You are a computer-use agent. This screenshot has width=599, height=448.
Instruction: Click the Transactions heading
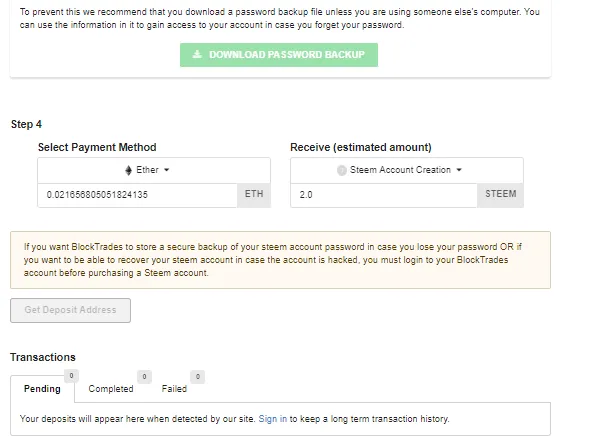click(x=43, y=357)
